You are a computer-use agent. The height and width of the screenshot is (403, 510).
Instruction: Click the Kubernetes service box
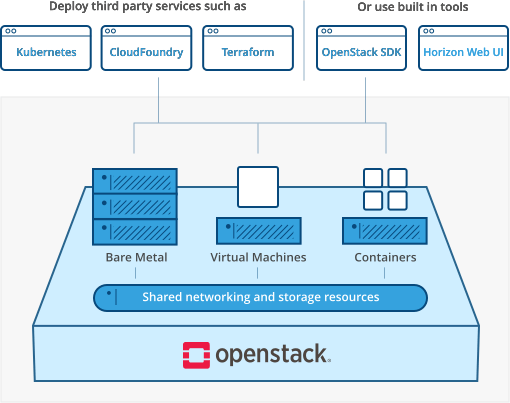coord(46,48)
